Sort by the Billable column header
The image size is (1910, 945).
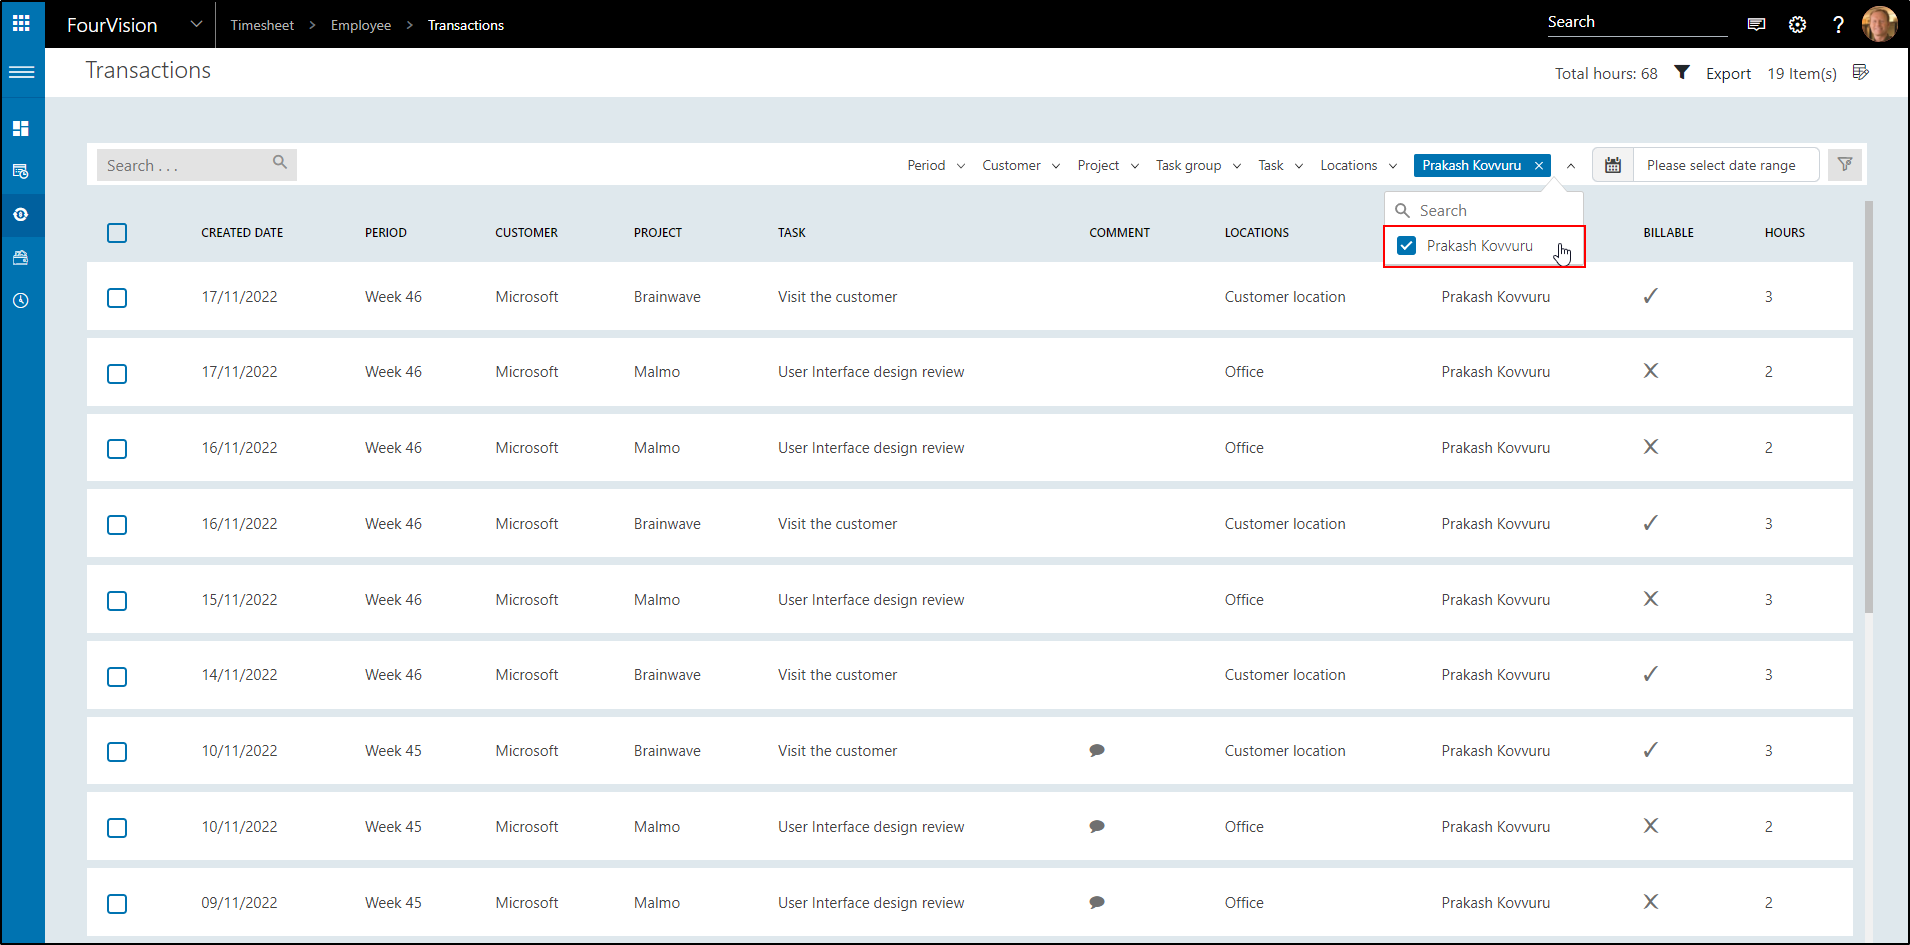tap(1668, 233)
